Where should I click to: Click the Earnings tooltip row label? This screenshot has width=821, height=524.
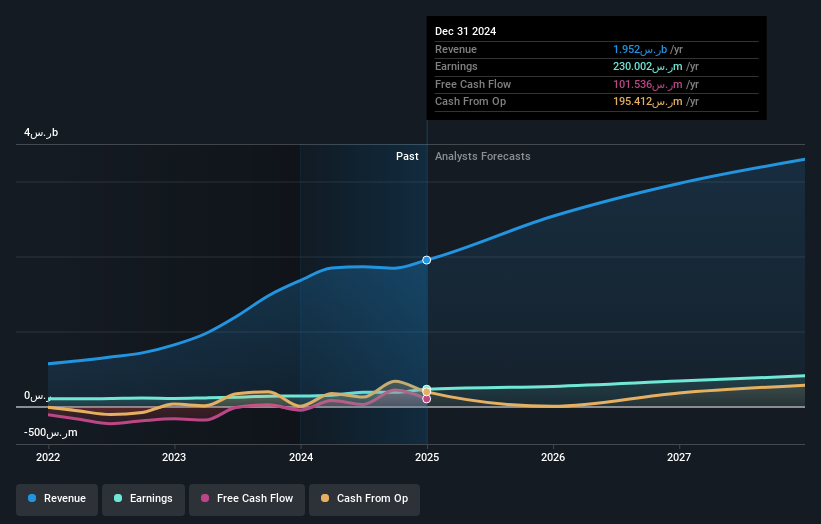456,66
